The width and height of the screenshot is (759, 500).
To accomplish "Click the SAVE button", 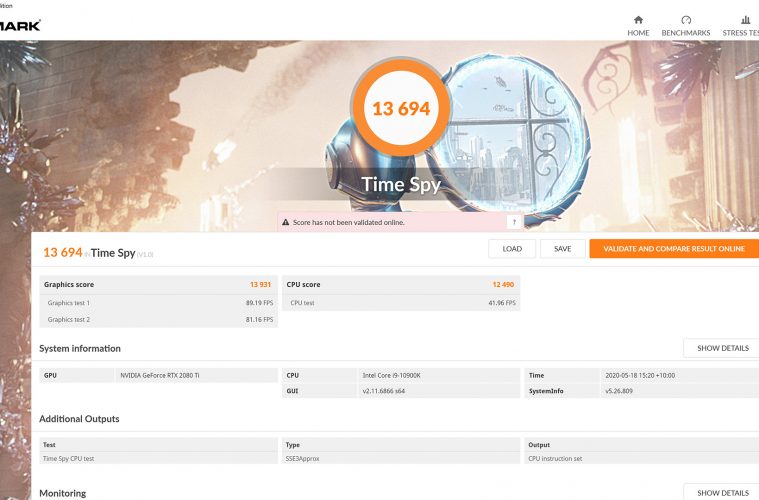I will 562,249.
